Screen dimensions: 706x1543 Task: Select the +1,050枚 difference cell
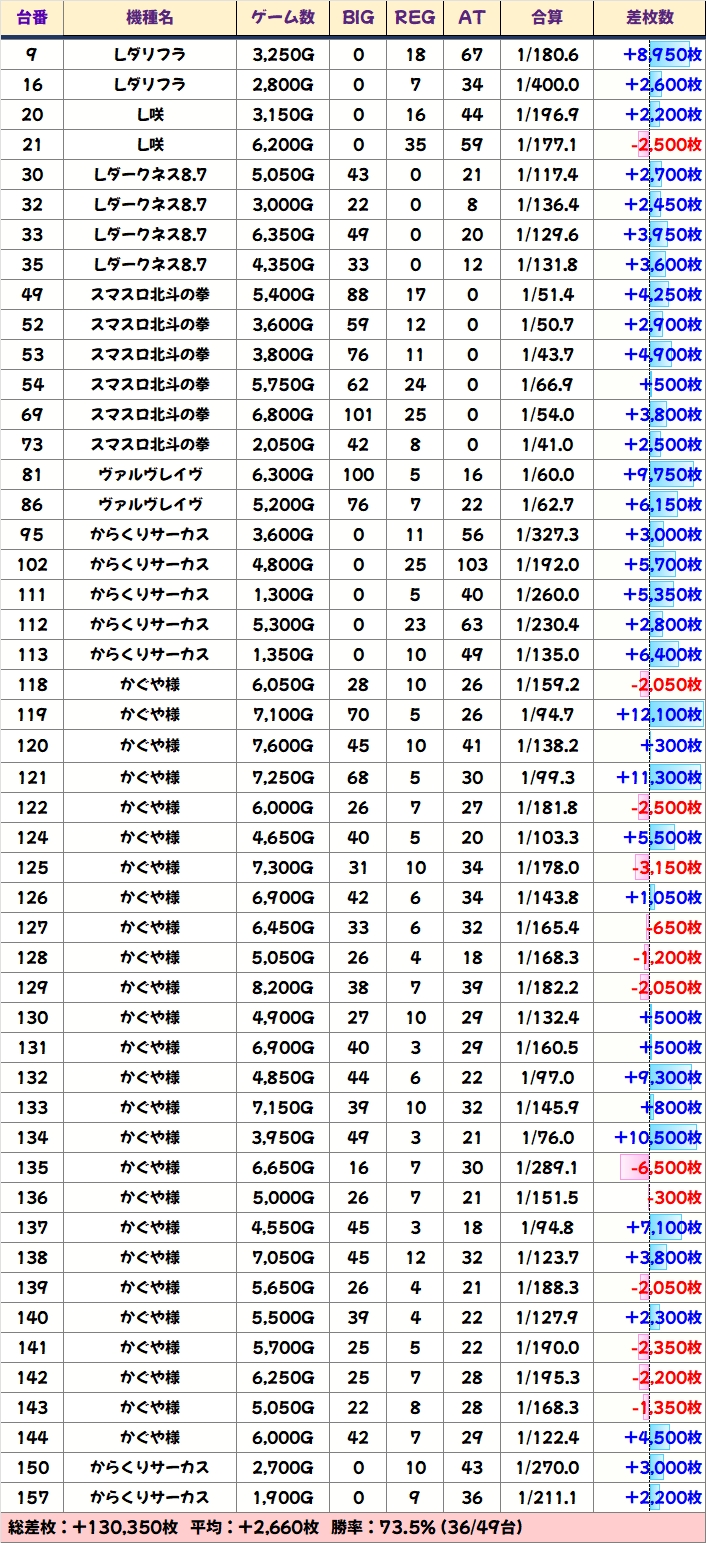tap(650, 897)
